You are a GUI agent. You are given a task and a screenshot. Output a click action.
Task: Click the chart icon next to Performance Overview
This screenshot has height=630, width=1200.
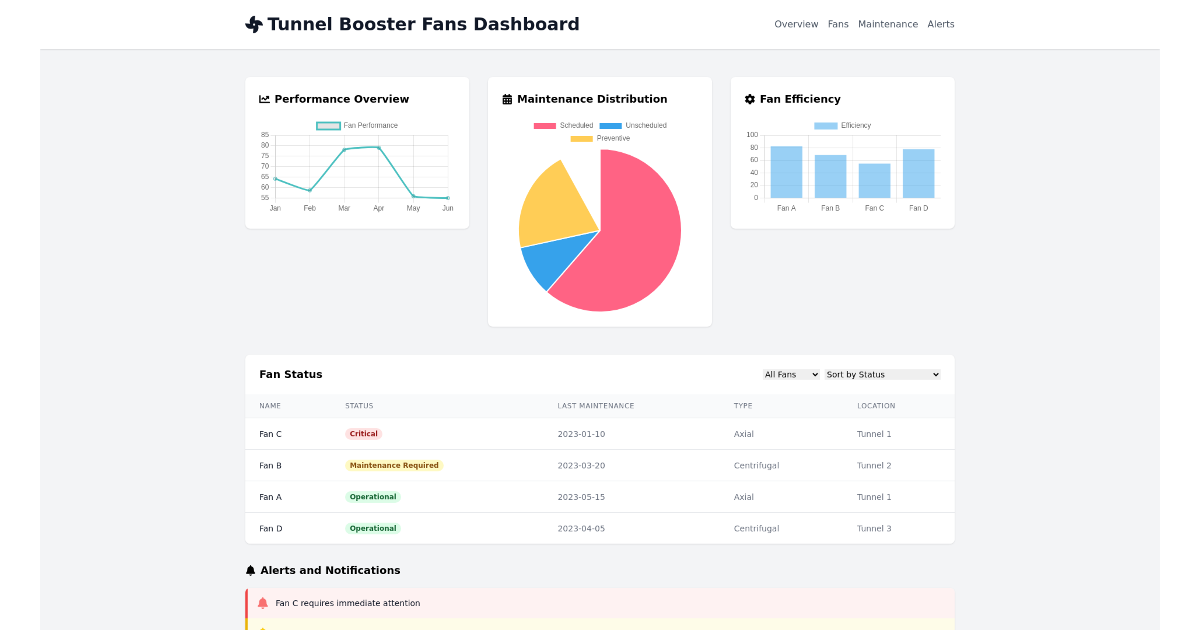tap(263, 99)
